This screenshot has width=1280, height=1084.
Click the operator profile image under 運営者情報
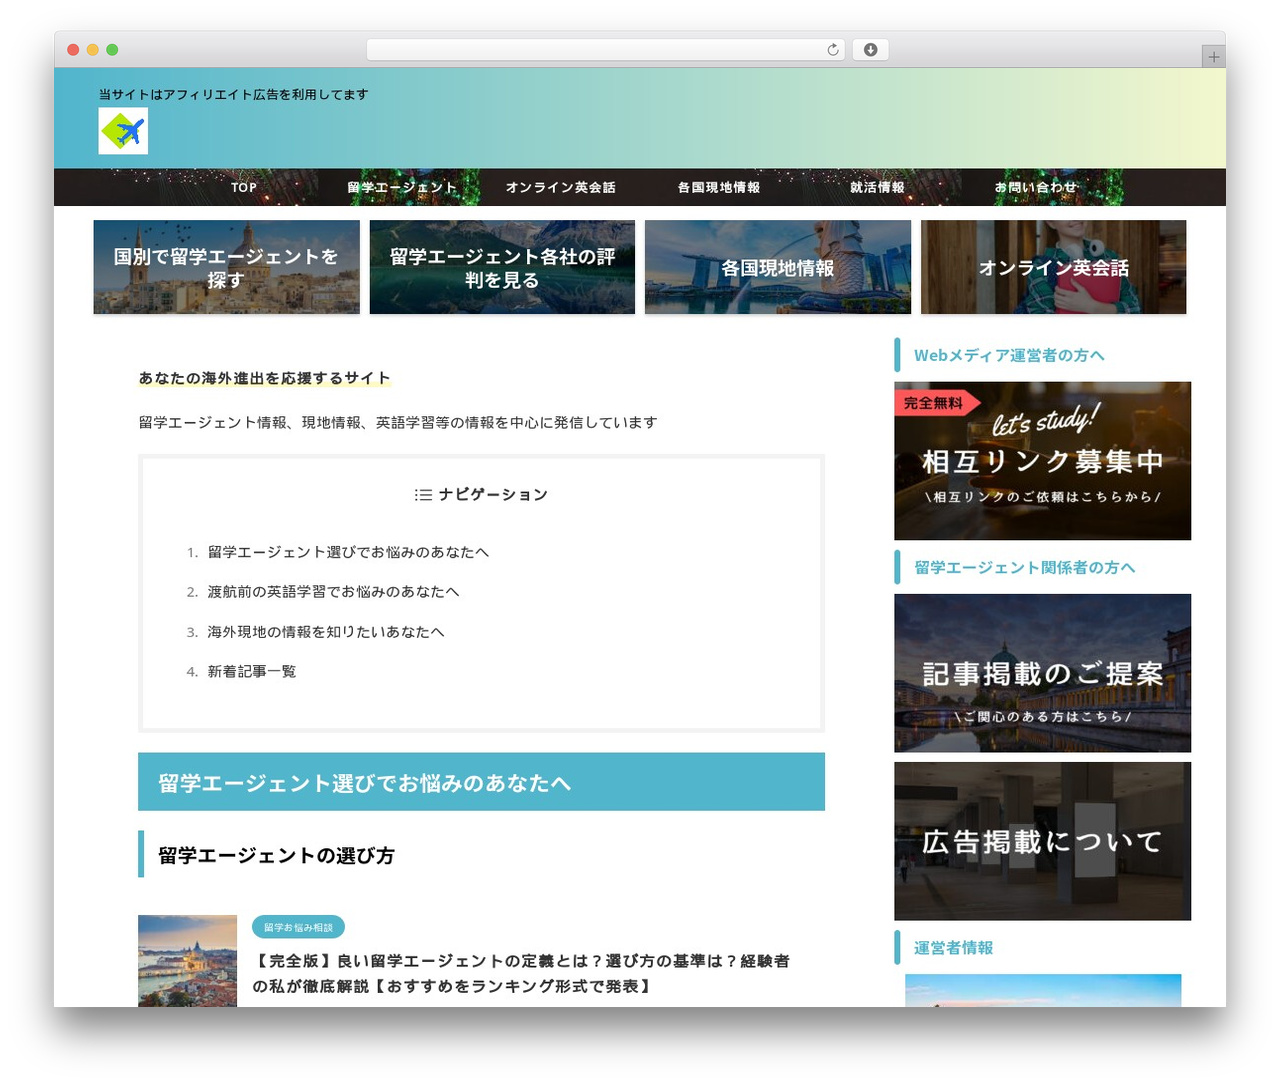pos(1043,991)
